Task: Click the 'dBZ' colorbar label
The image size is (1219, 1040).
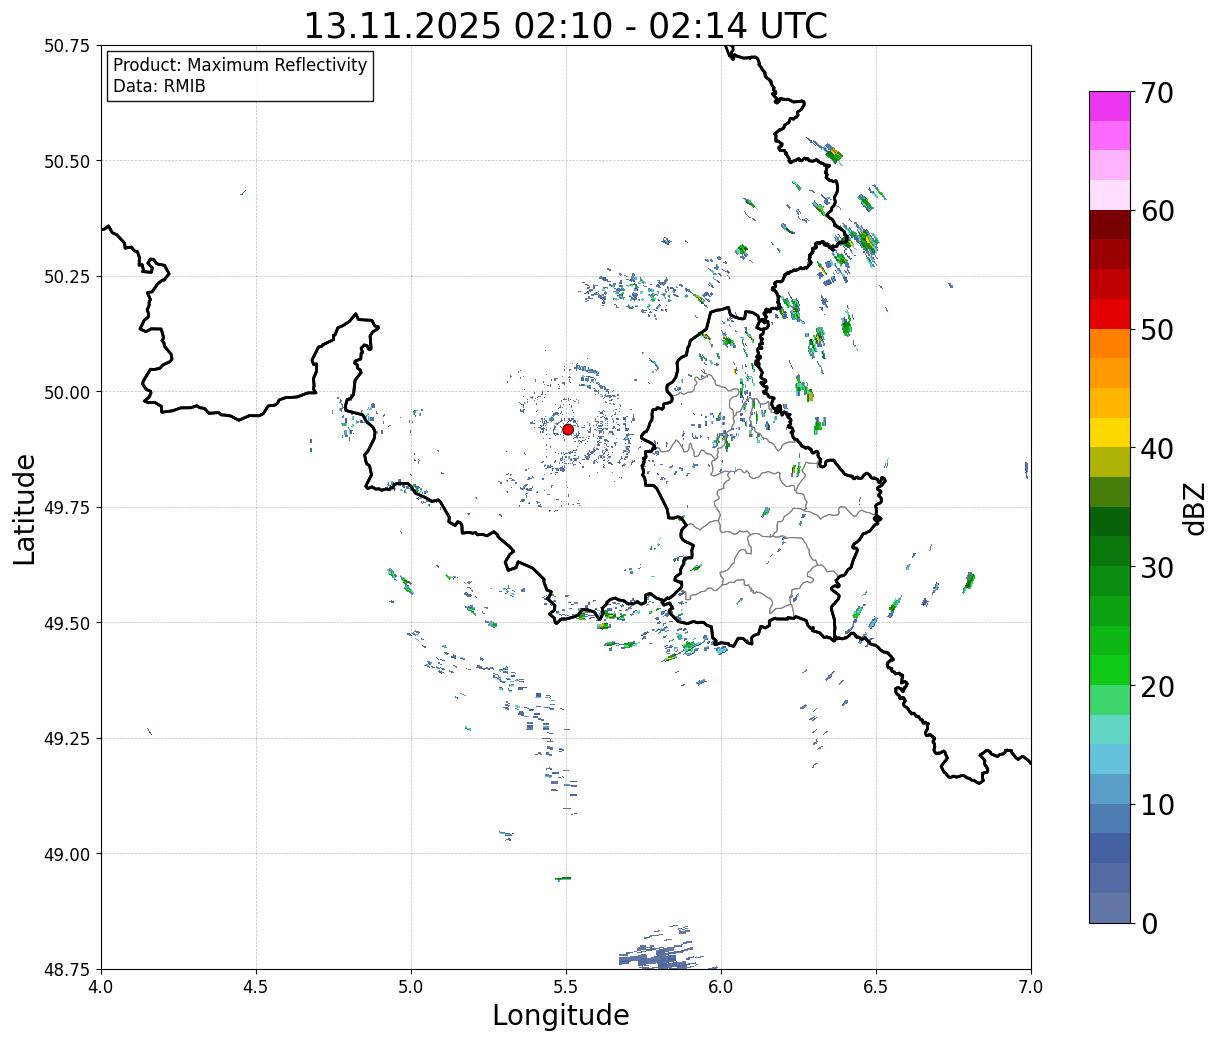Action: (1194, 508)
